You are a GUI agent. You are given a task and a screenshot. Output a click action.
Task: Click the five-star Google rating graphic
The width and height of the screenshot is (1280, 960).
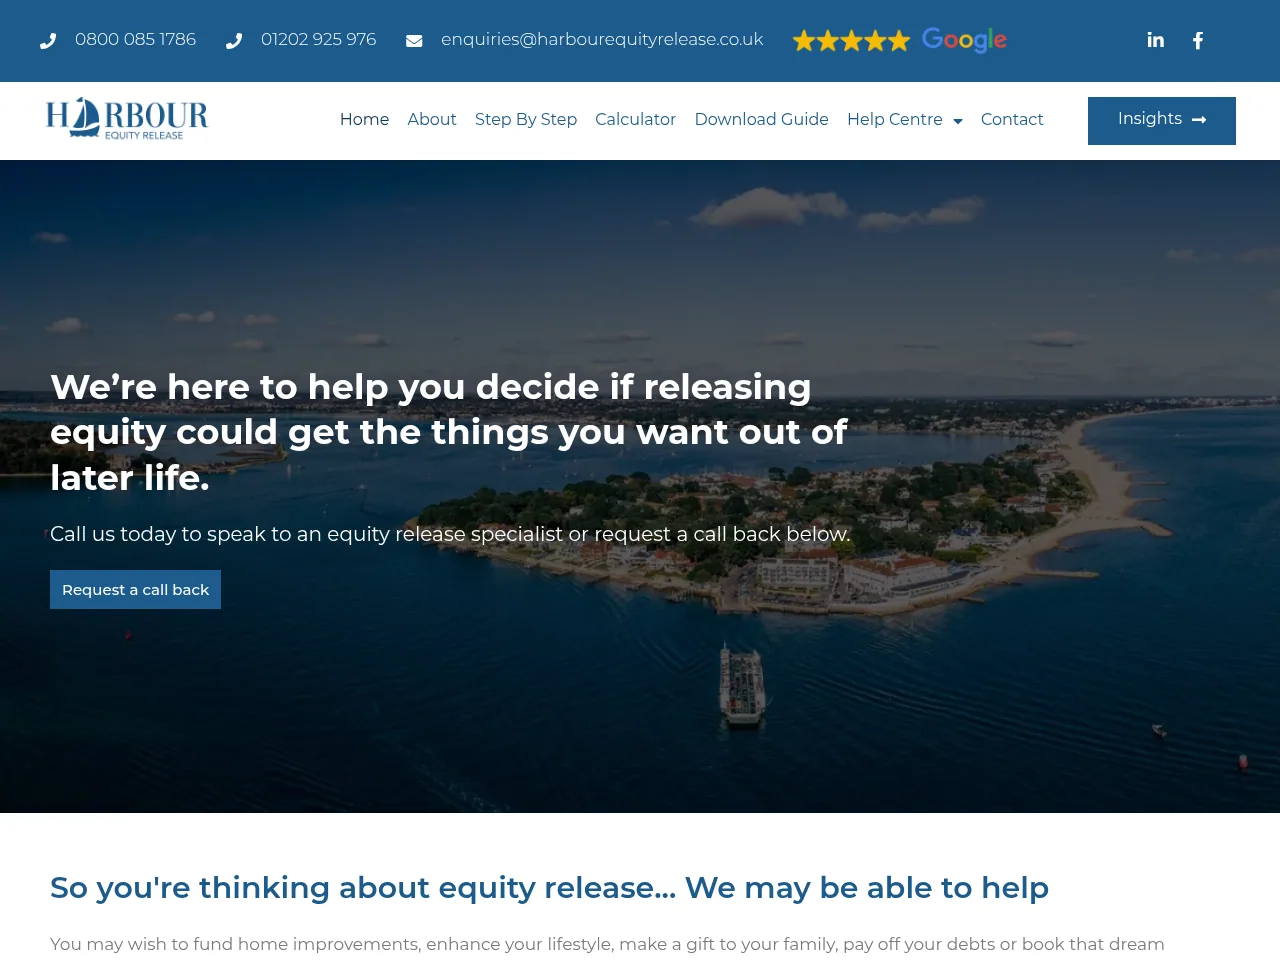851,40
